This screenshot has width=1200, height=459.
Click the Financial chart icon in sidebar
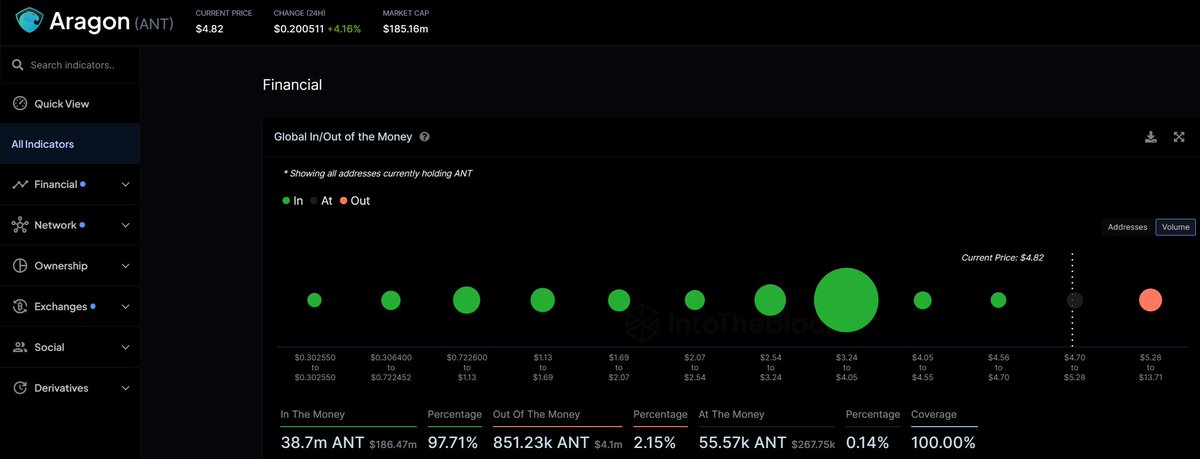point(20,185)
